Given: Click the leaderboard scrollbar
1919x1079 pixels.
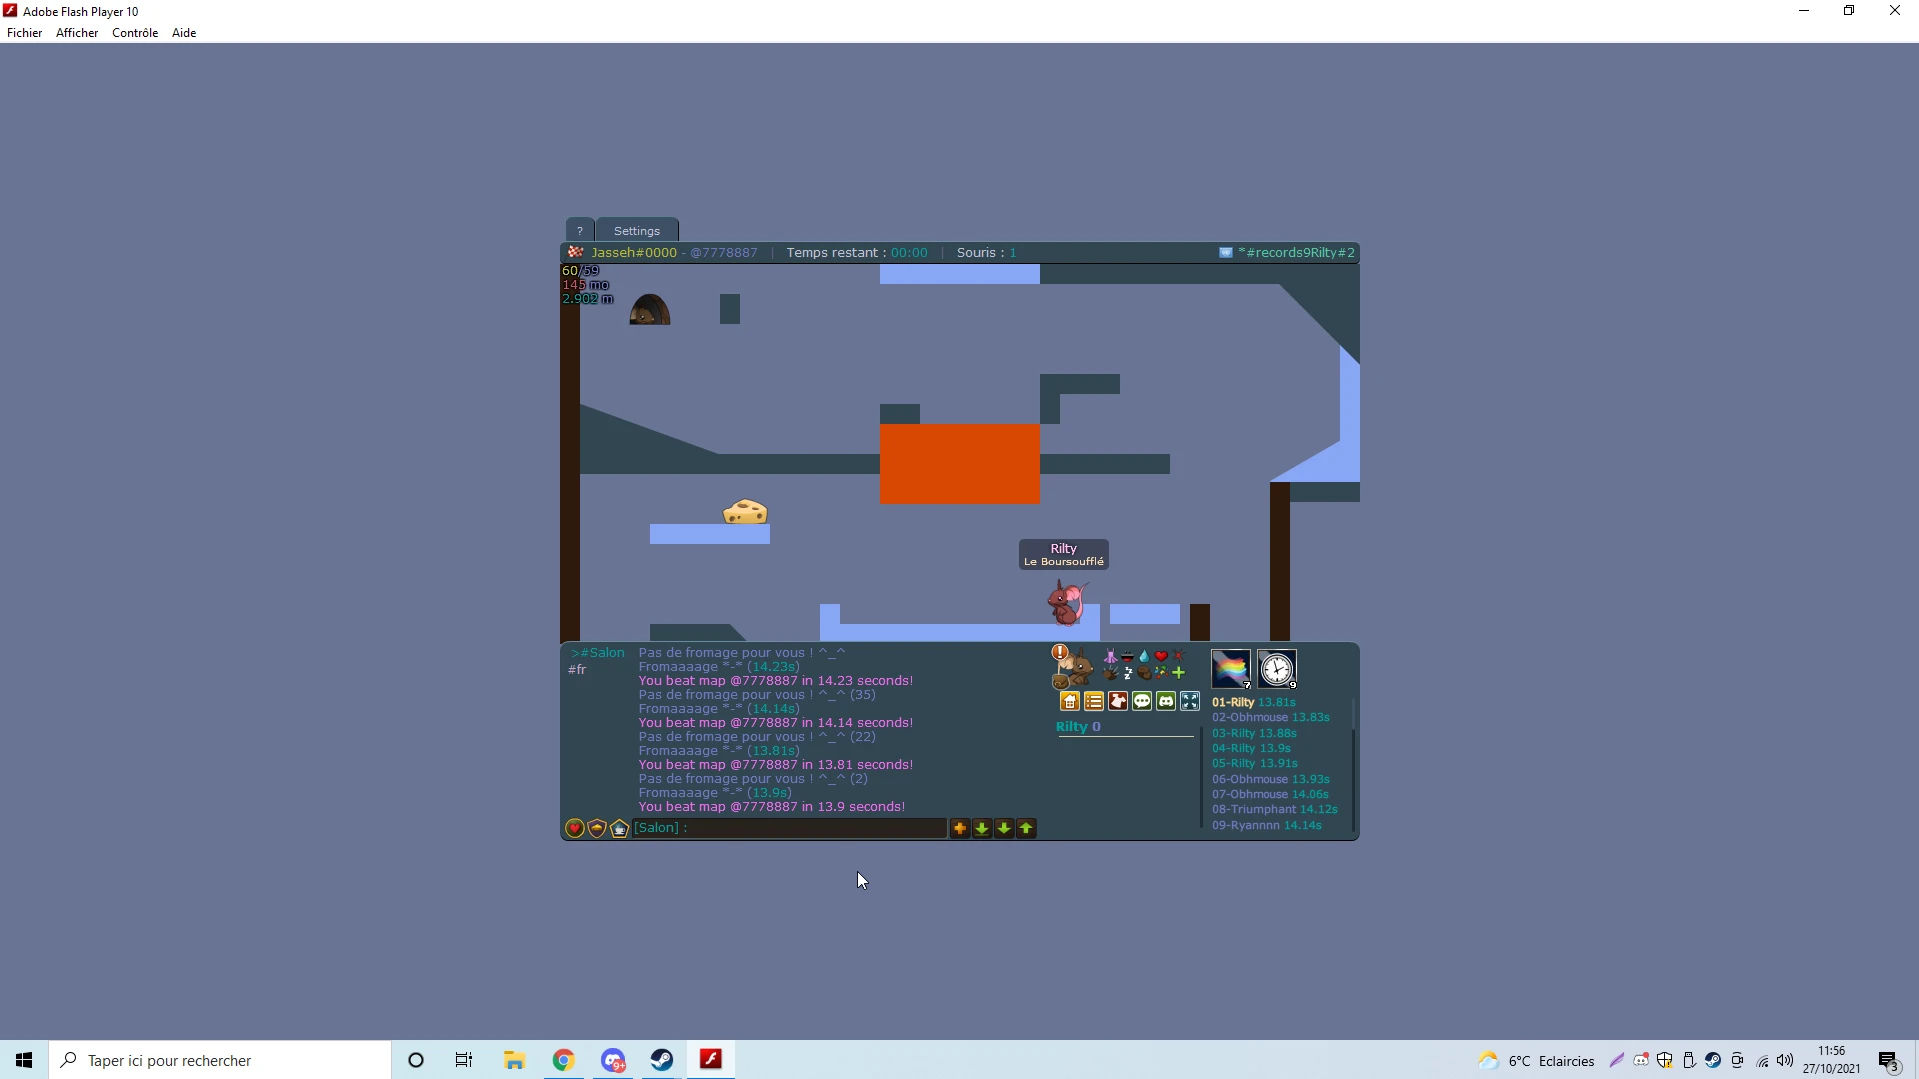Looking at the screenshot, I should coord(1354,765).
